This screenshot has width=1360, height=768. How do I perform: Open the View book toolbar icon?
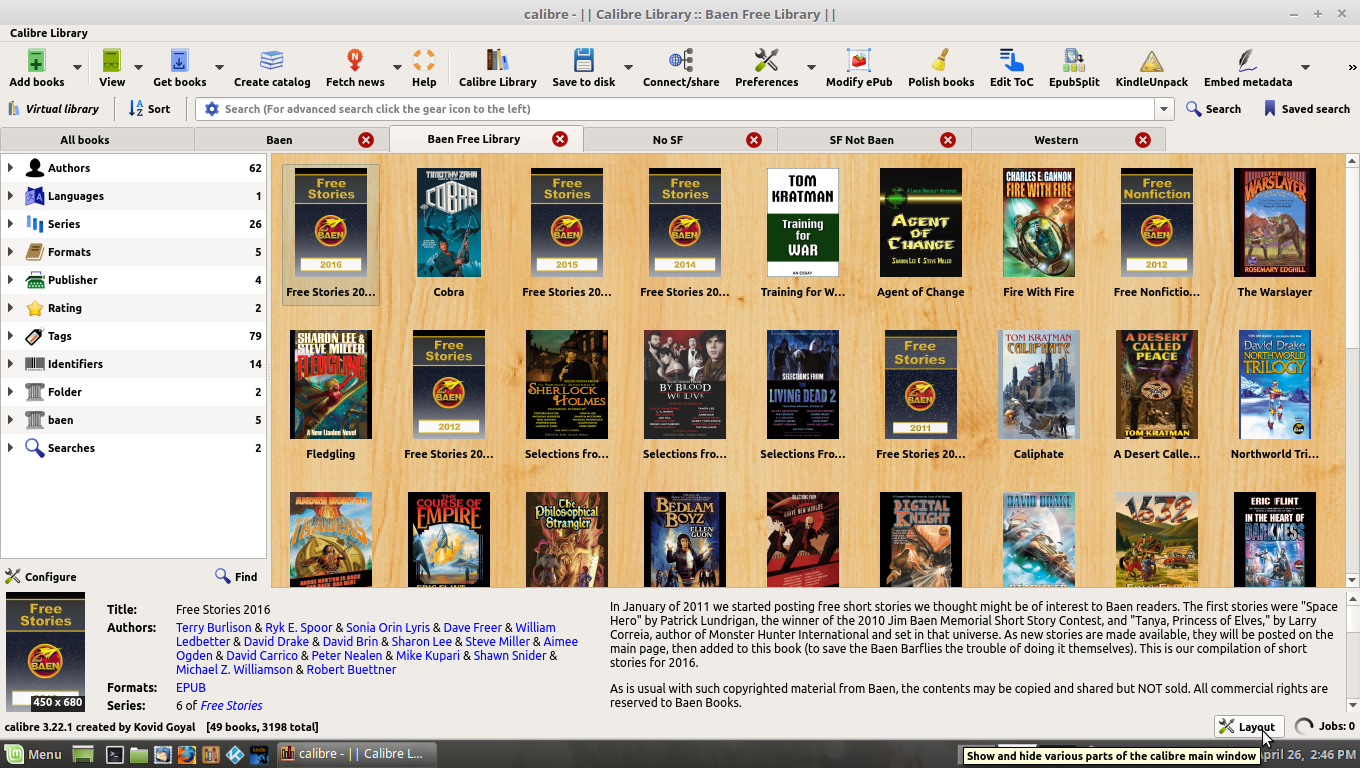coord(112,67)
